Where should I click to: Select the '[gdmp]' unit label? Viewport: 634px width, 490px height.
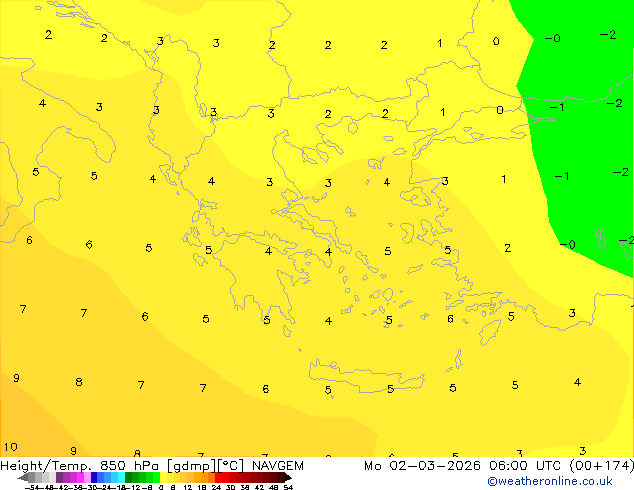point(192,466)
